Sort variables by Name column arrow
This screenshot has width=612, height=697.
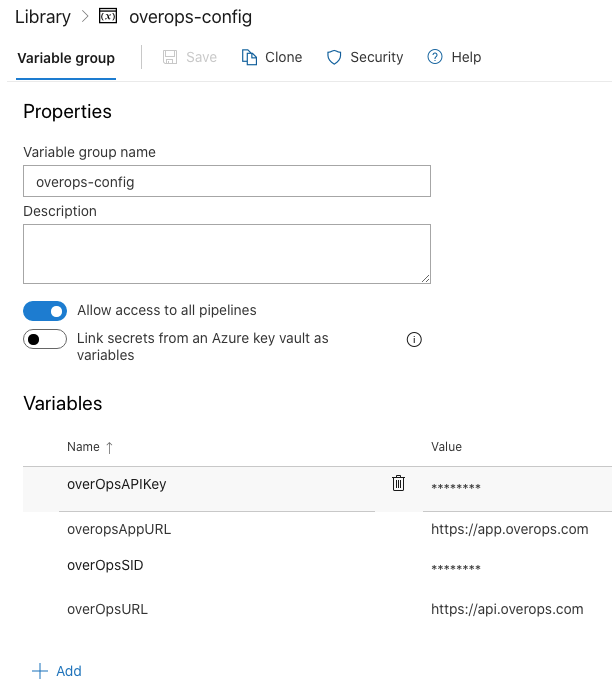(x=109, y=447)
